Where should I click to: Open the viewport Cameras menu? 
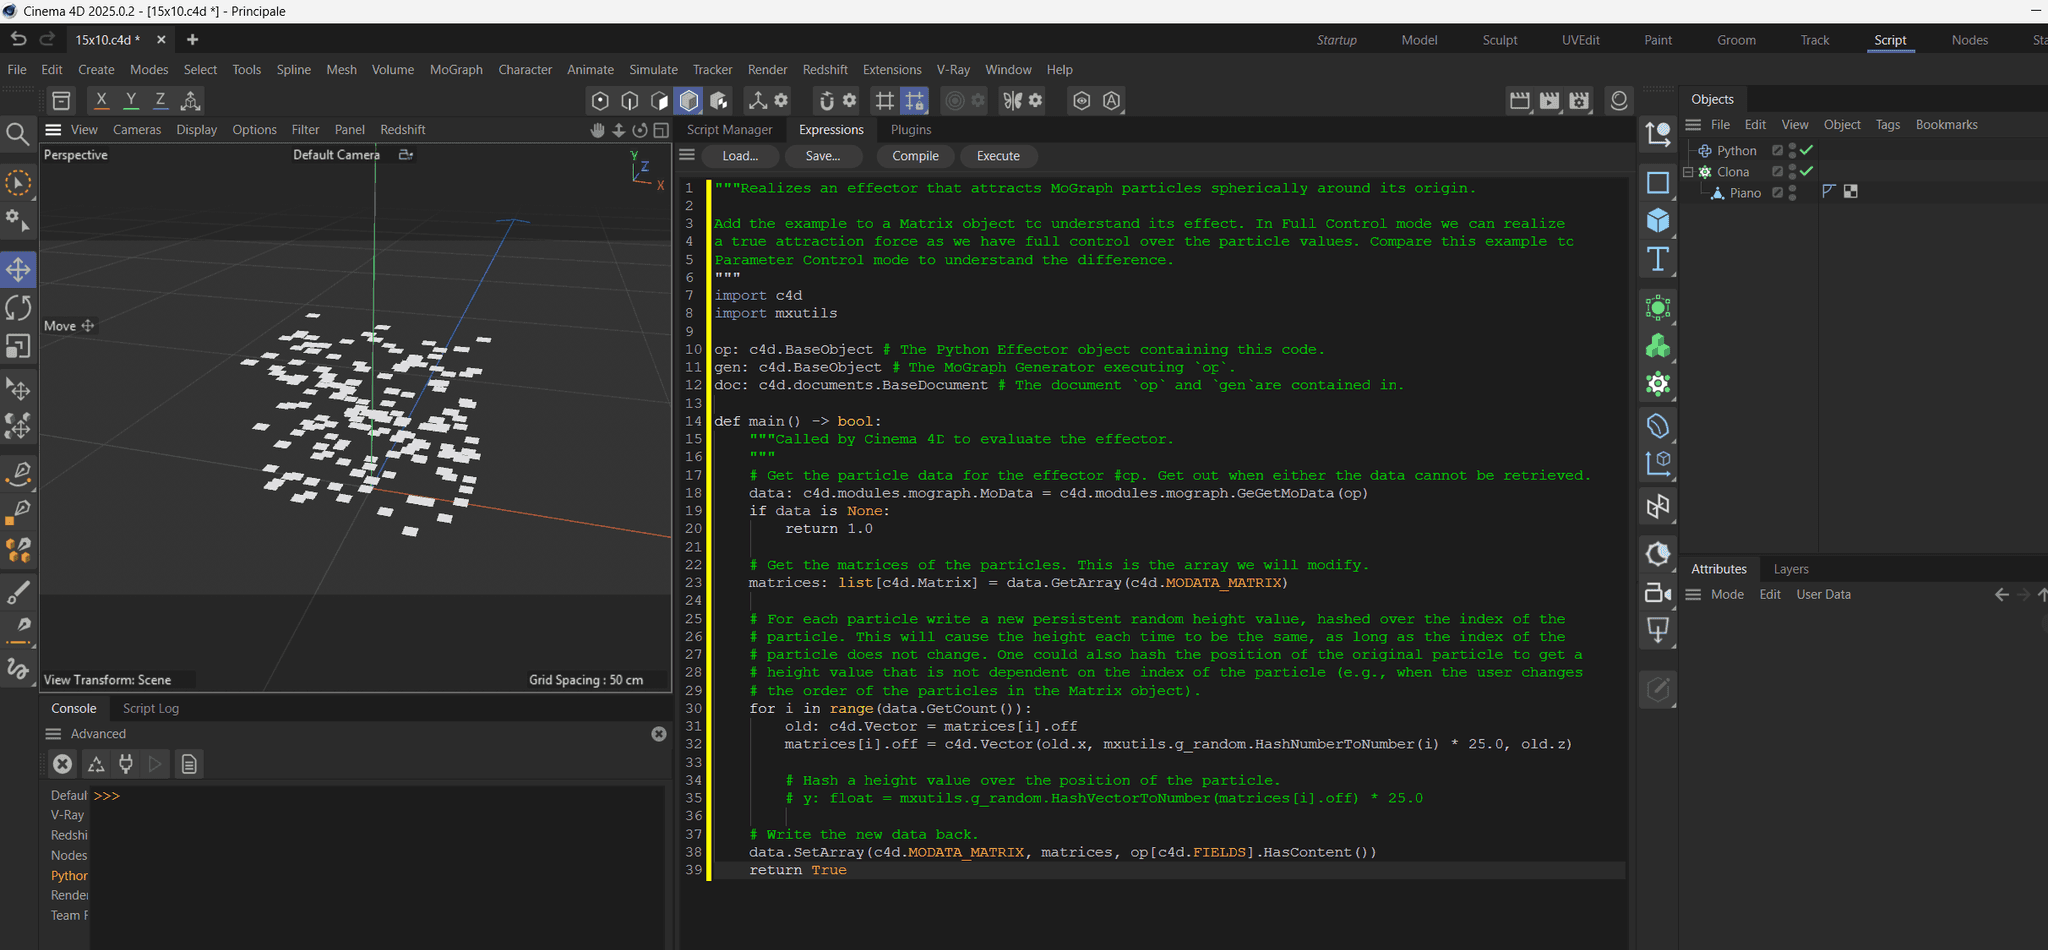tap(136, 130)
